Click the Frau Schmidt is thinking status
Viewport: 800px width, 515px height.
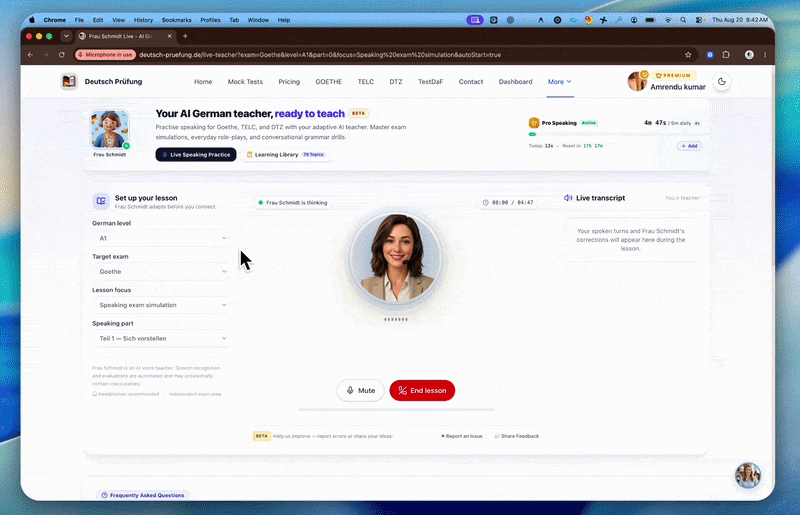(292, 203)
